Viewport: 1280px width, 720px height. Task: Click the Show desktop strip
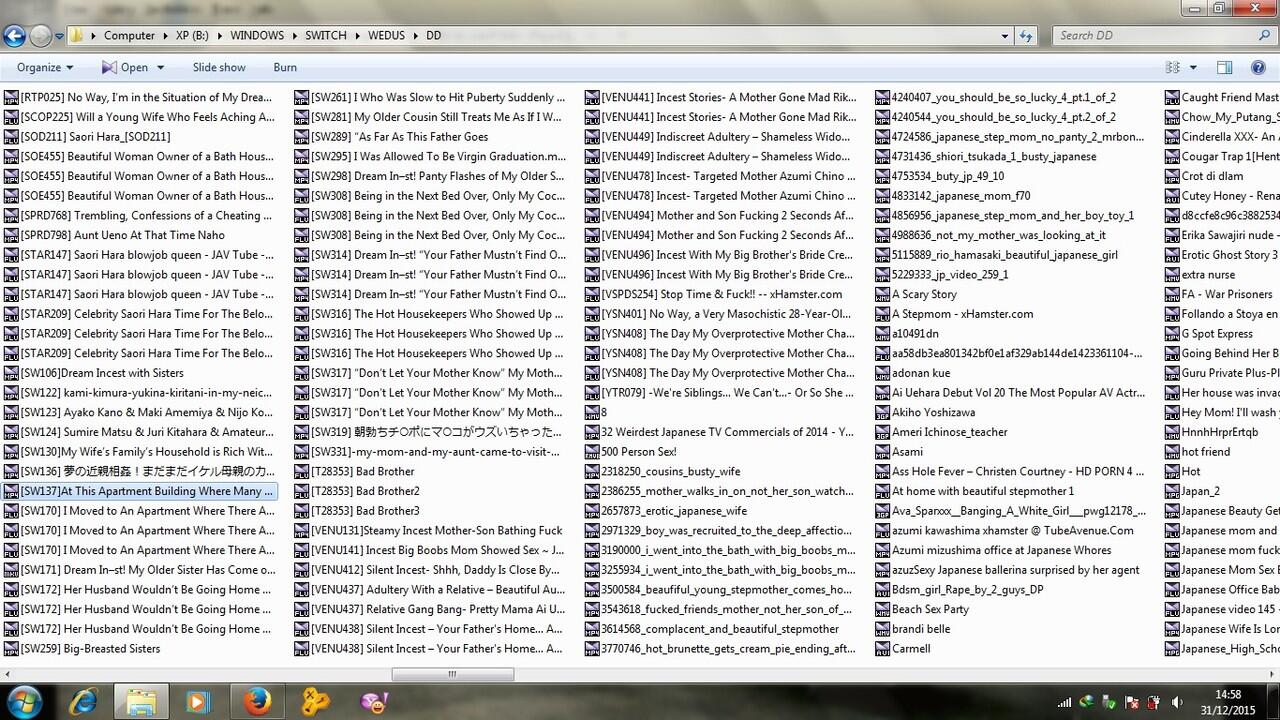(1274, 702)
